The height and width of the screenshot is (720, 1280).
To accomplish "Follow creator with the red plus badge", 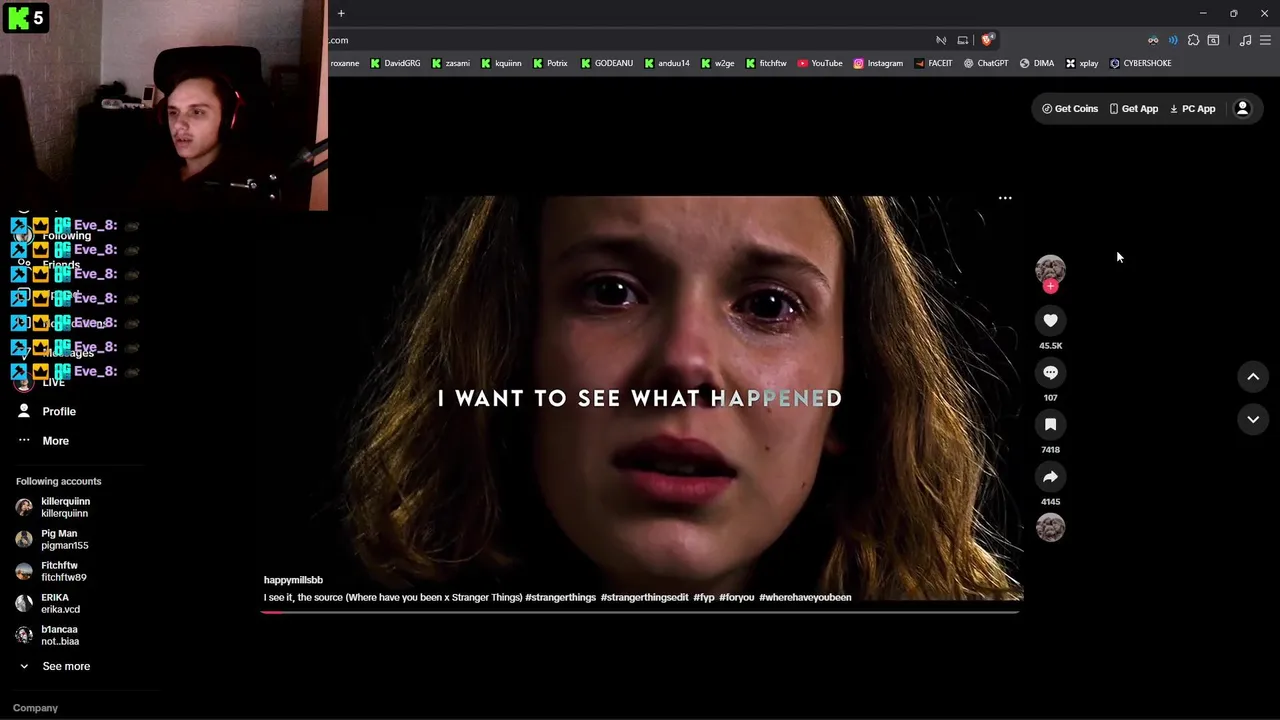I will click(x=1050, y=286).
